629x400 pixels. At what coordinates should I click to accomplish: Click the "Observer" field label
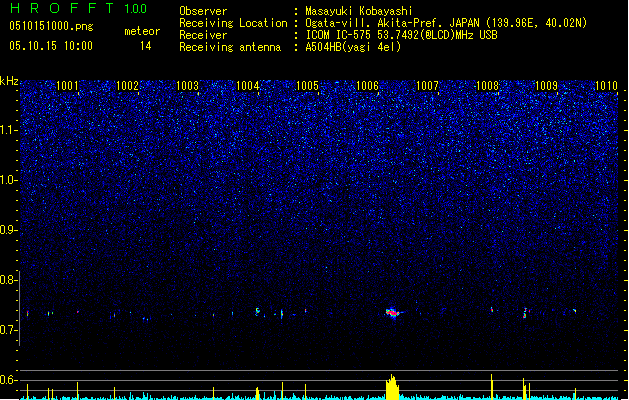[203, 11]
